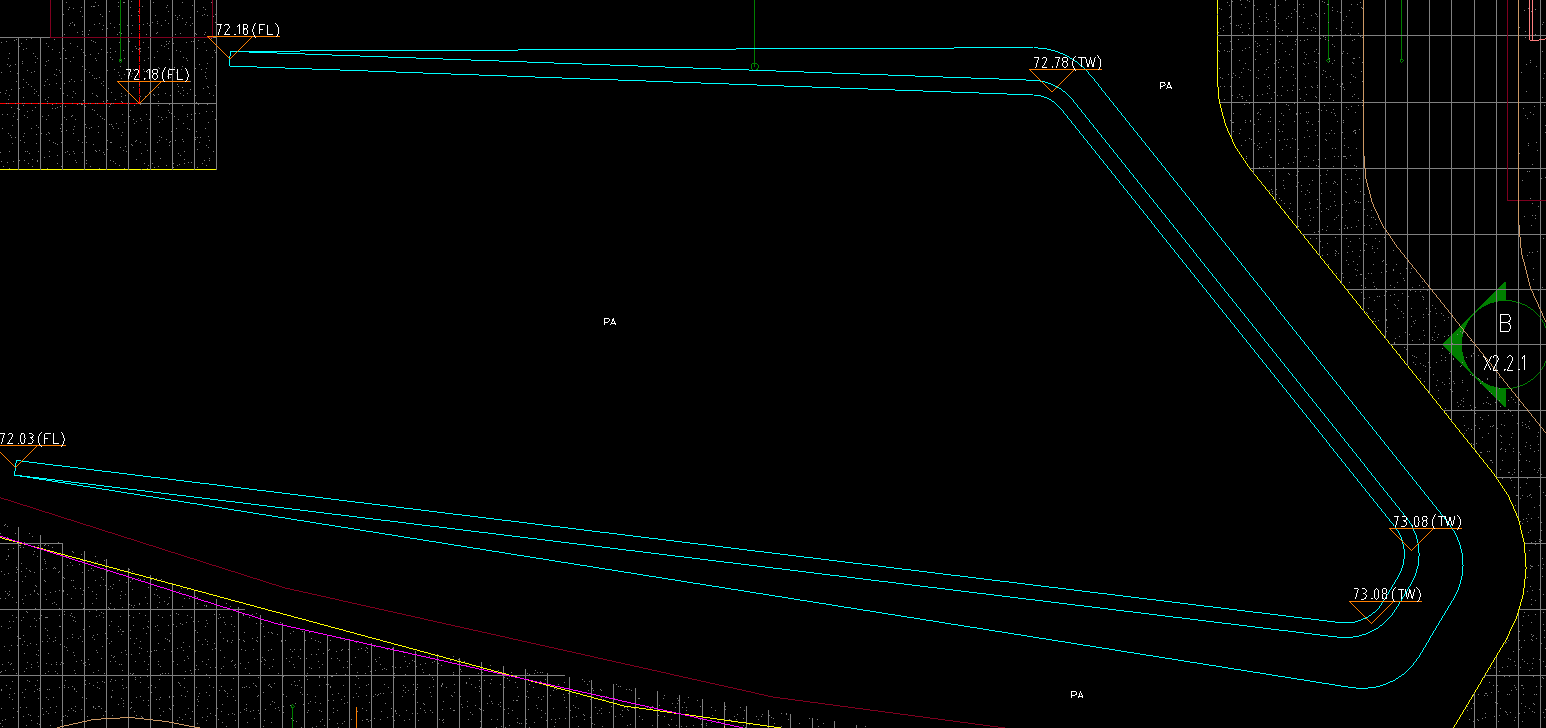Select the 73.08(TW) label nearest the B marker
The width and height of the screenshot is (1546, 728).
pos(1427,522)
